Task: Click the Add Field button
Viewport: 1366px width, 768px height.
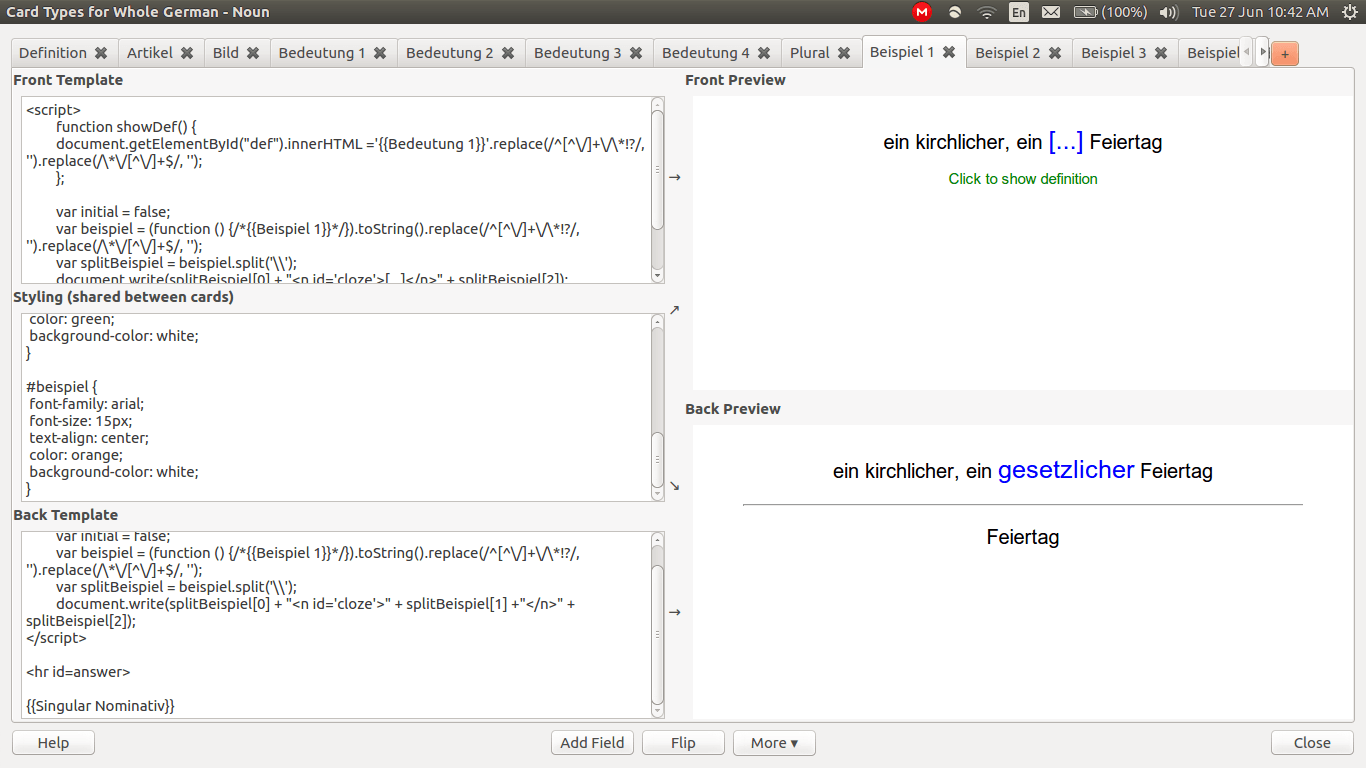Action: click(592, 743)
